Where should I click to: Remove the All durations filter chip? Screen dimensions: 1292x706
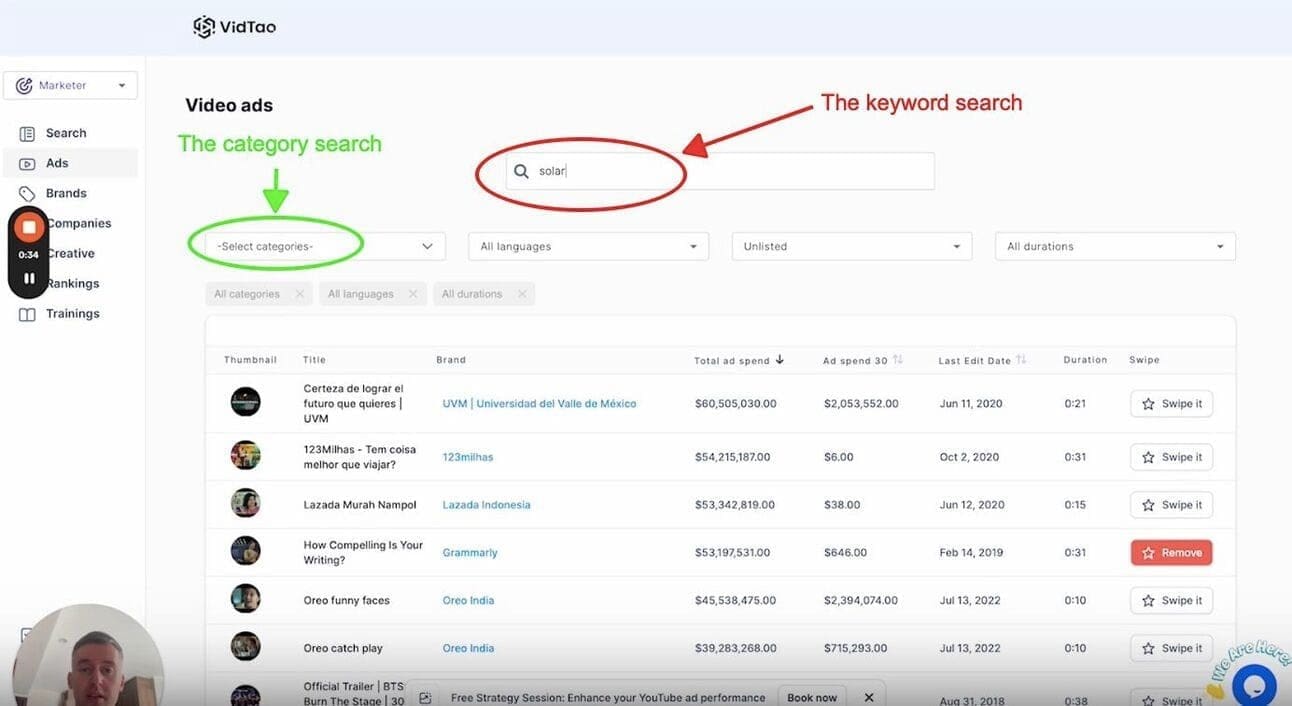point(521,294)
